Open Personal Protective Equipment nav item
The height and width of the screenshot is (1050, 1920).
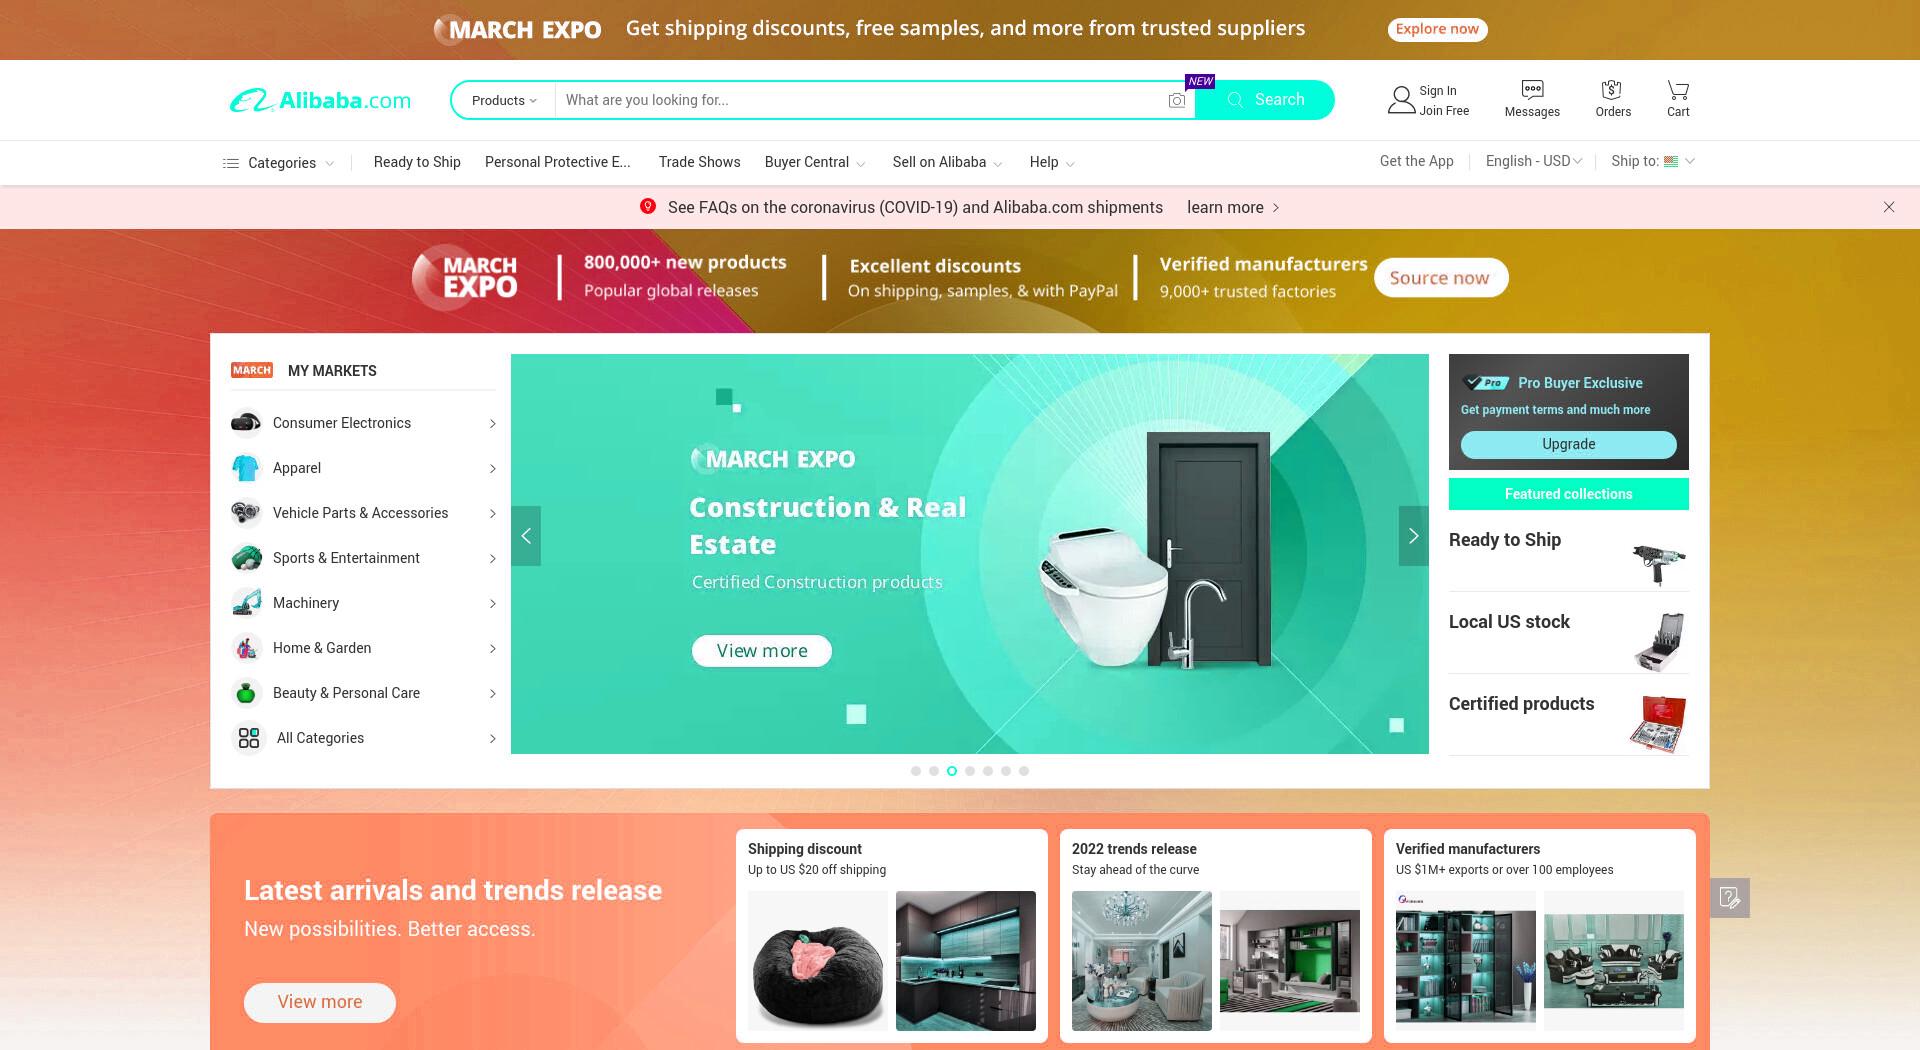[558, 162]
